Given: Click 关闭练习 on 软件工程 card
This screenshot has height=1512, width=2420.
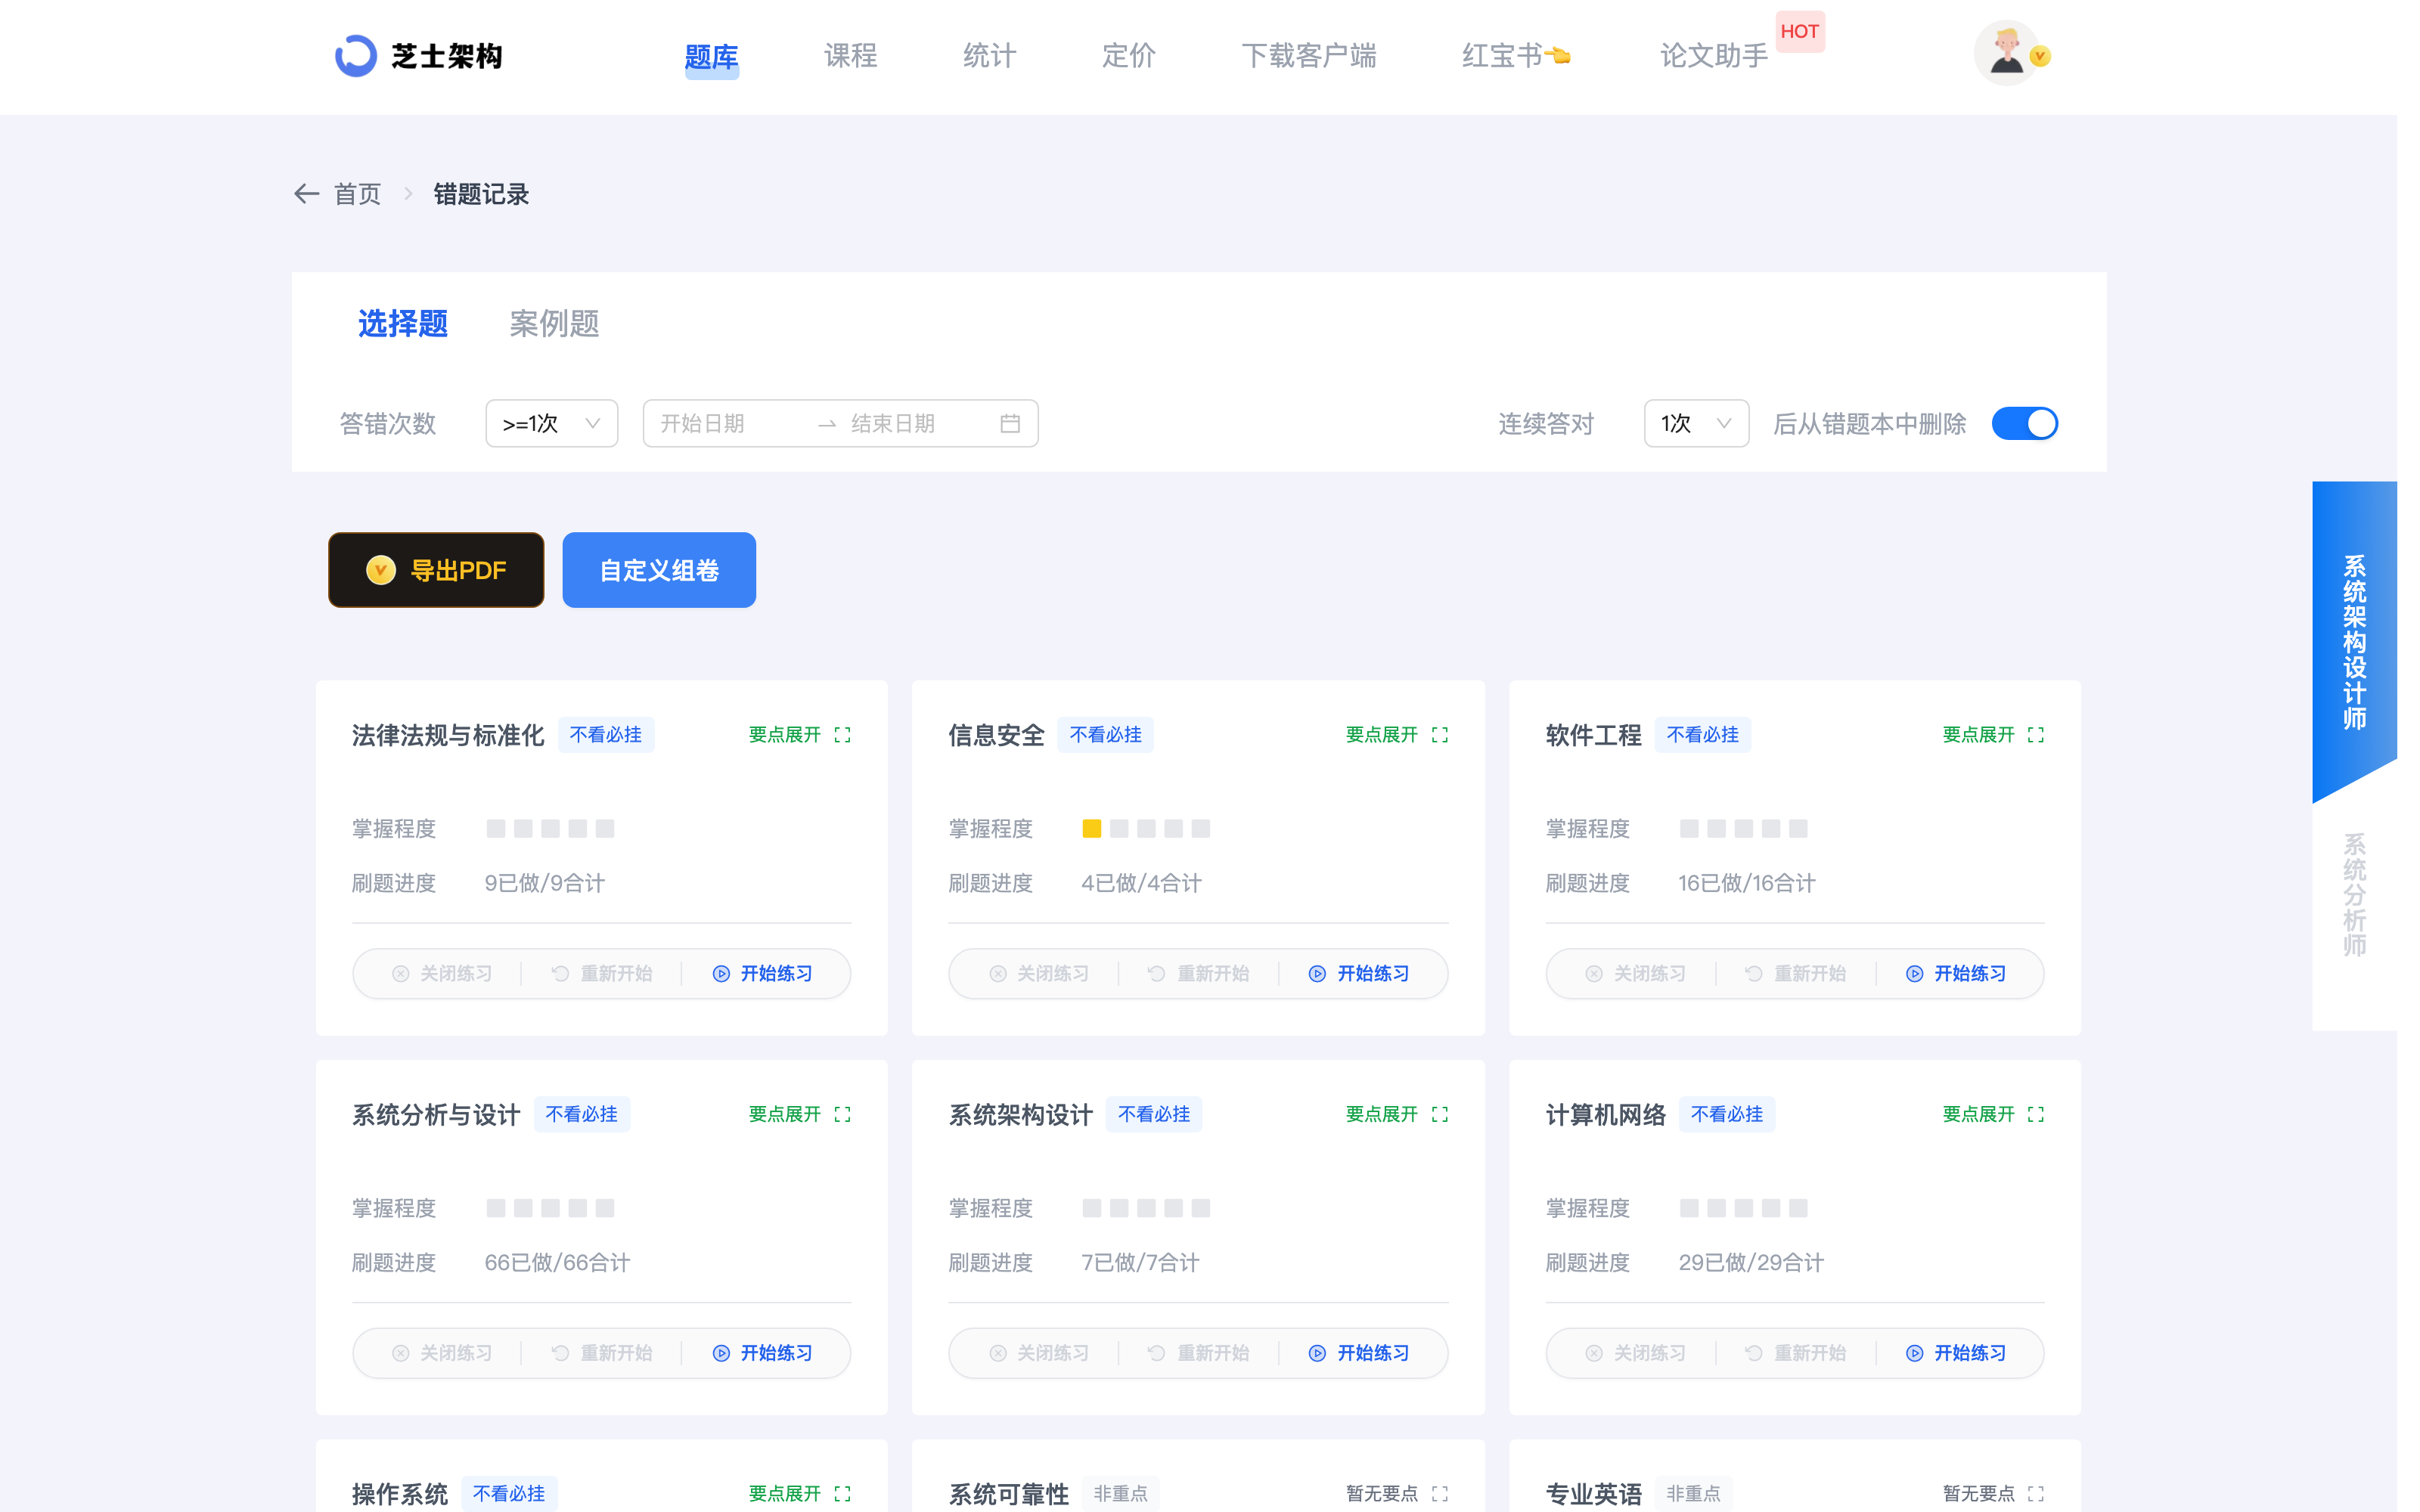Looking at the screenshot, I should (x=1635, y=974).
